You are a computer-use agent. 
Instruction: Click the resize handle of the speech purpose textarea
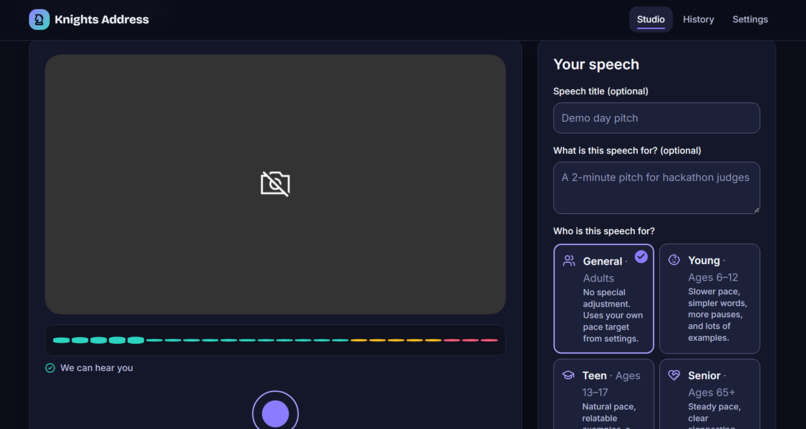(756, 209)
